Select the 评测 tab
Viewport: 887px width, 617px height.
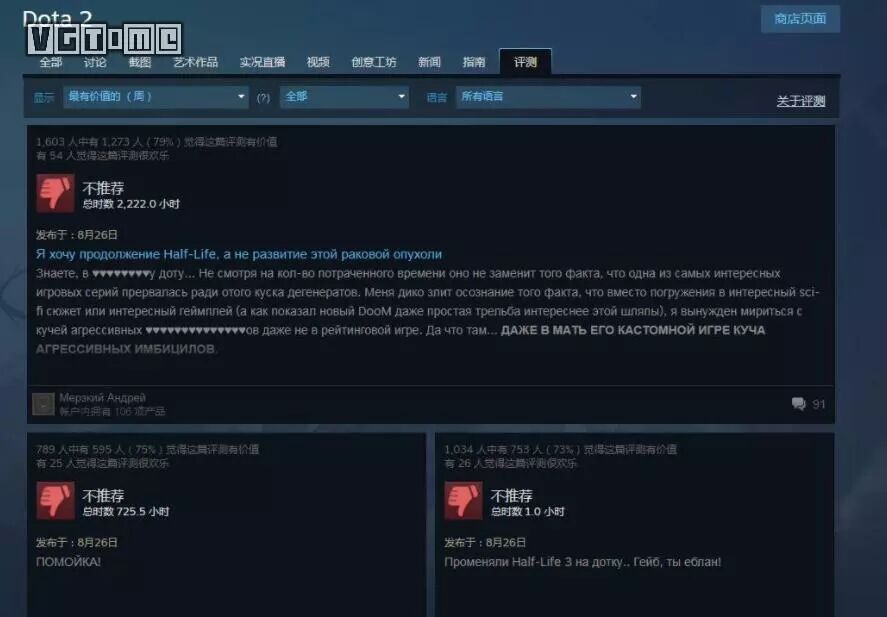tap(525, 62)
